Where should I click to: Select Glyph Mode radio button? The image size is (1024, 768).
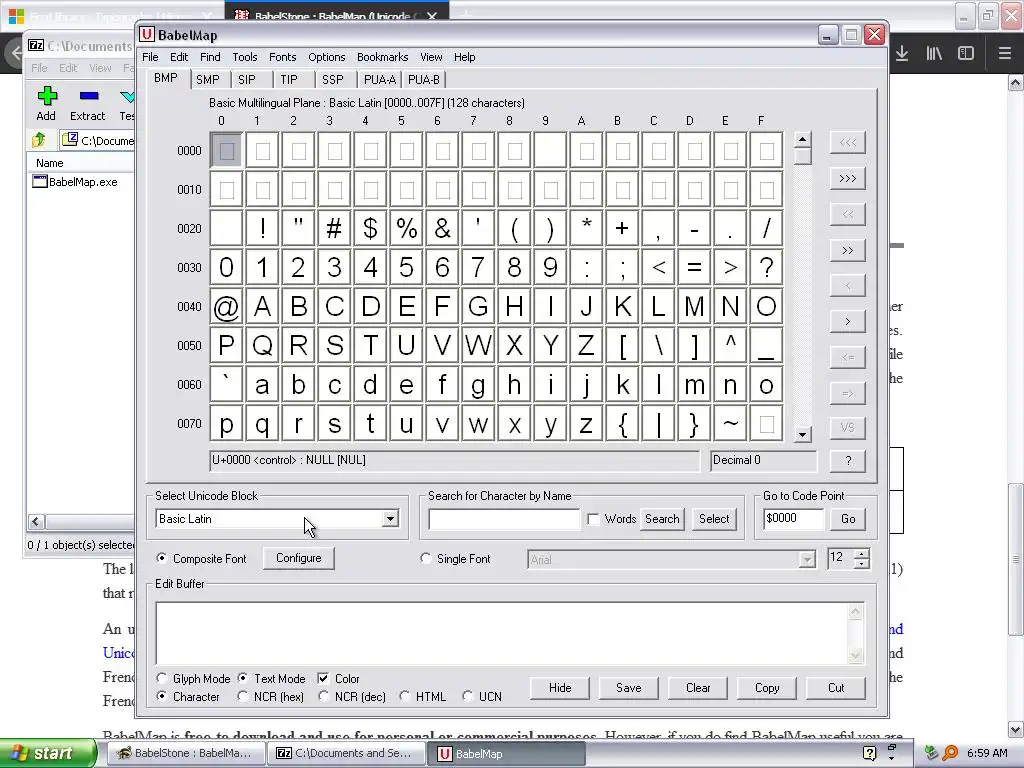(x=161, y=679)
